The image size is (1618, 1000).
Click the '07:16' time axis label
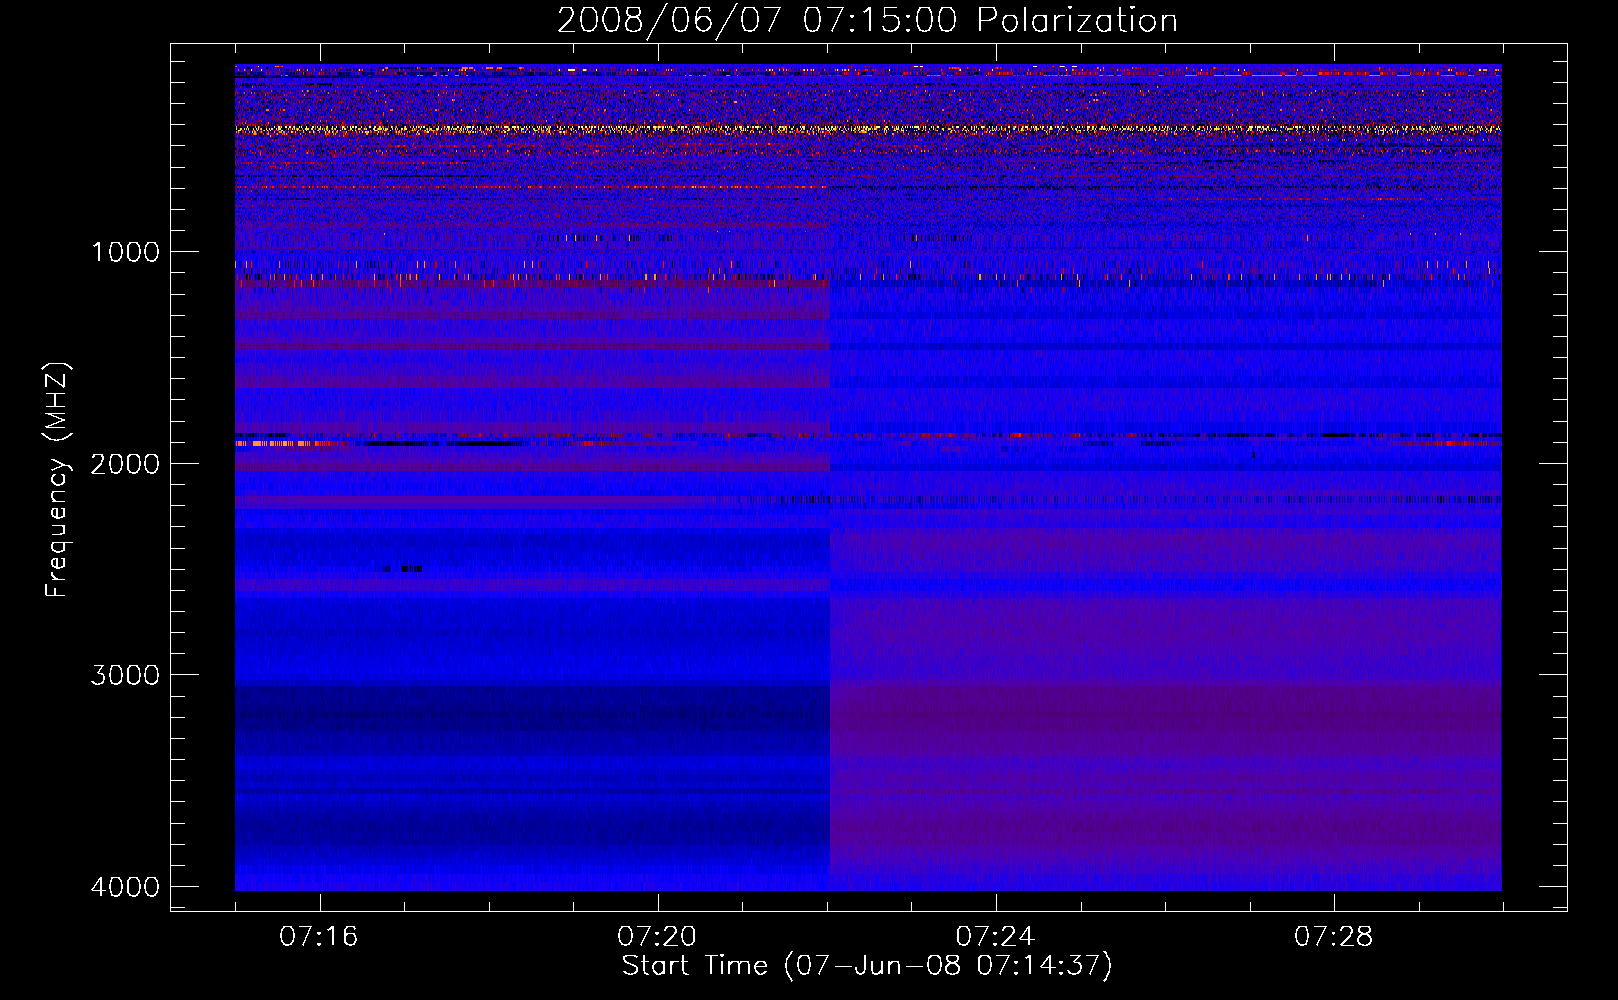(319, 937)
